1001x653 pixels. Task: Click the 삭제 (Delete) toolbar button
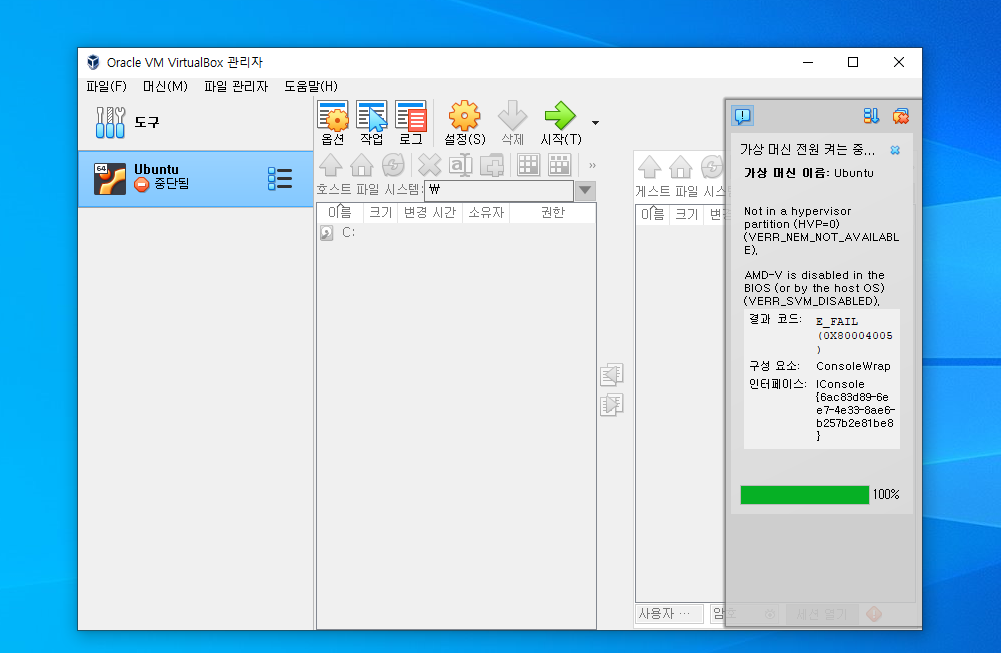(x=512, y=123)
